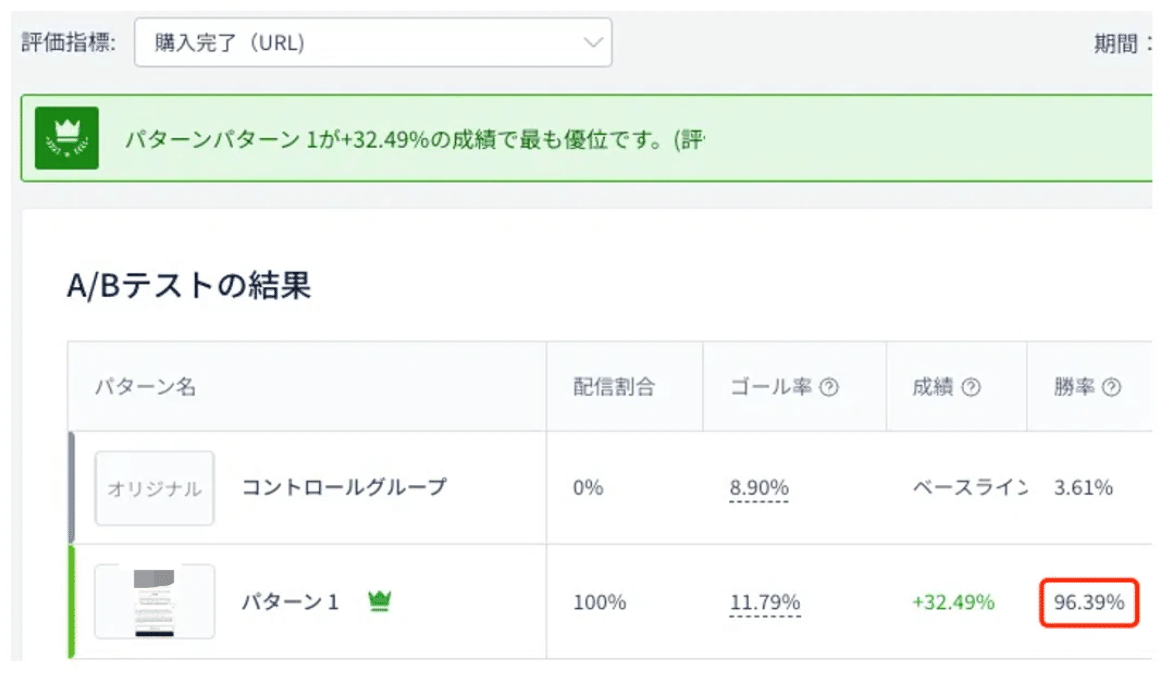Click the オリジナル thumbnail box
The width and height of the screenshot is (1174, 680).
tap(154, 488)
